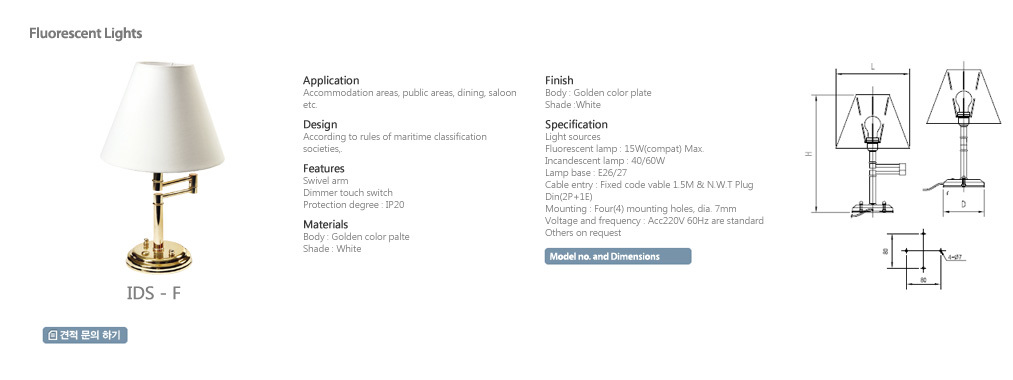Click the front view dimension drawing
Image resolution: width=1013 pixels, height=380 pixels.
859,141
